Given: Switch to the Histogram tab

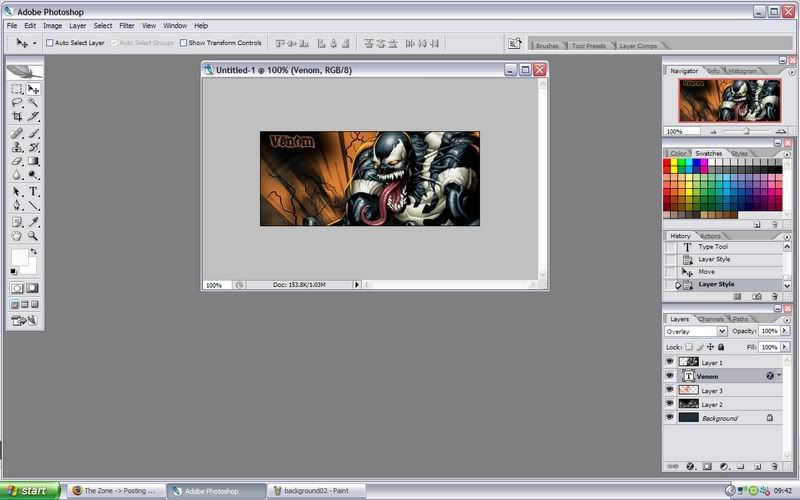Looking at the screenshot, I should tap(742, 71).
